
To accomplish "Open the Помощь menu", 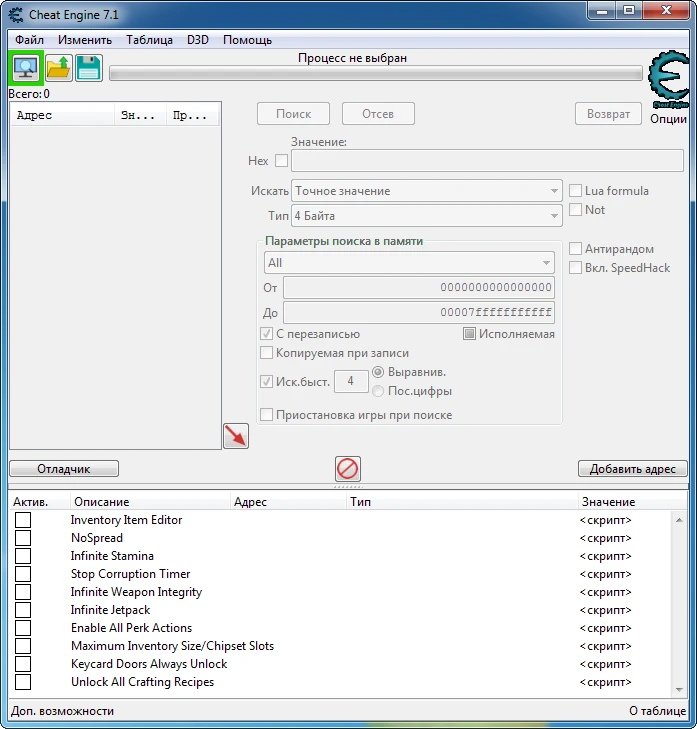I will point(247,40).
